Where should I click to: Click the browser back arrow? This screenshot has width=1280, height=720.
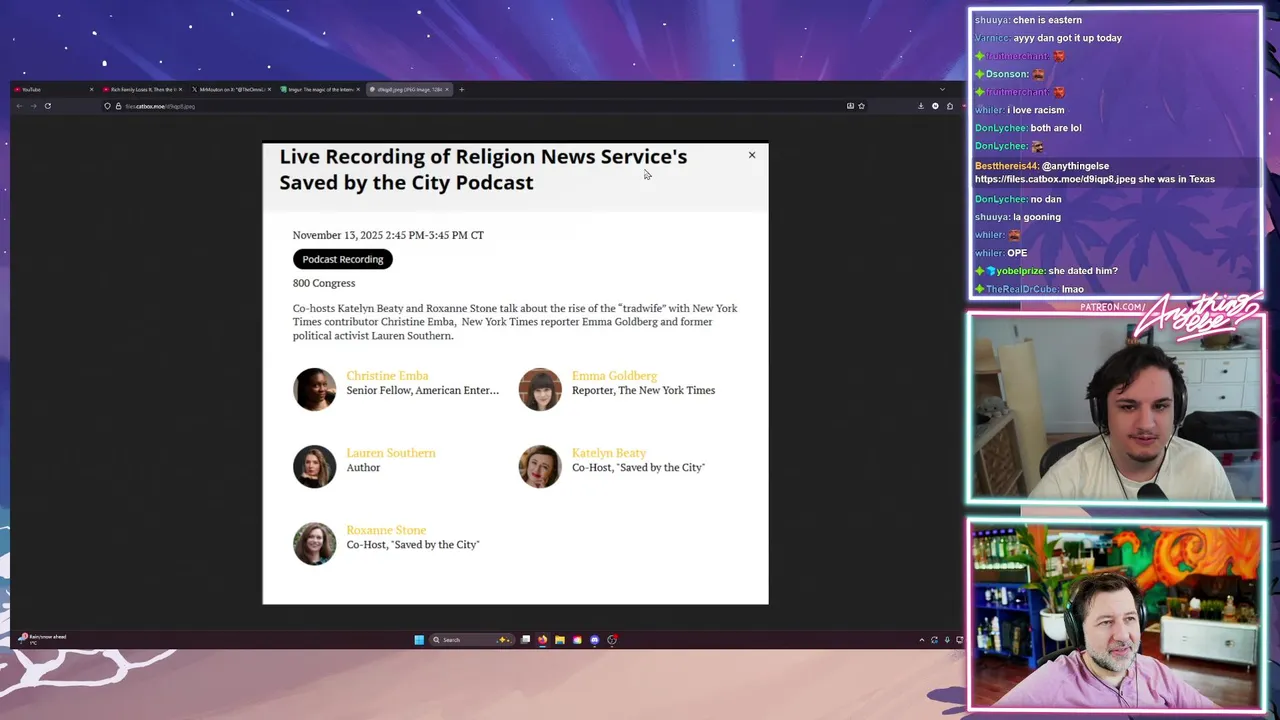tap(19, 106)
